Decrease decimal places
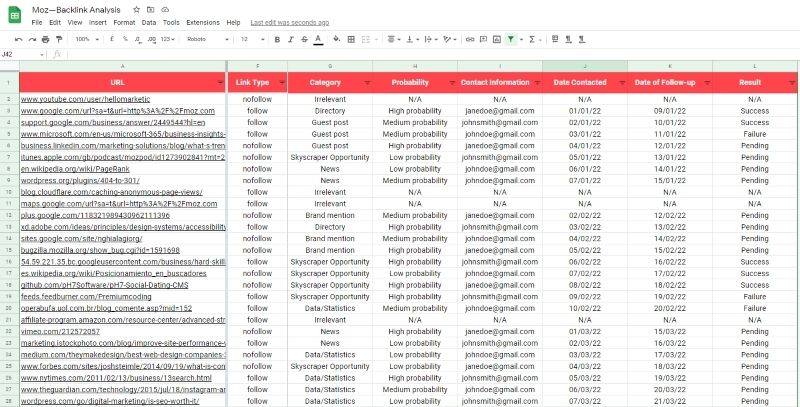Screen dimensions: 800x407 click(x=138, y=39)
